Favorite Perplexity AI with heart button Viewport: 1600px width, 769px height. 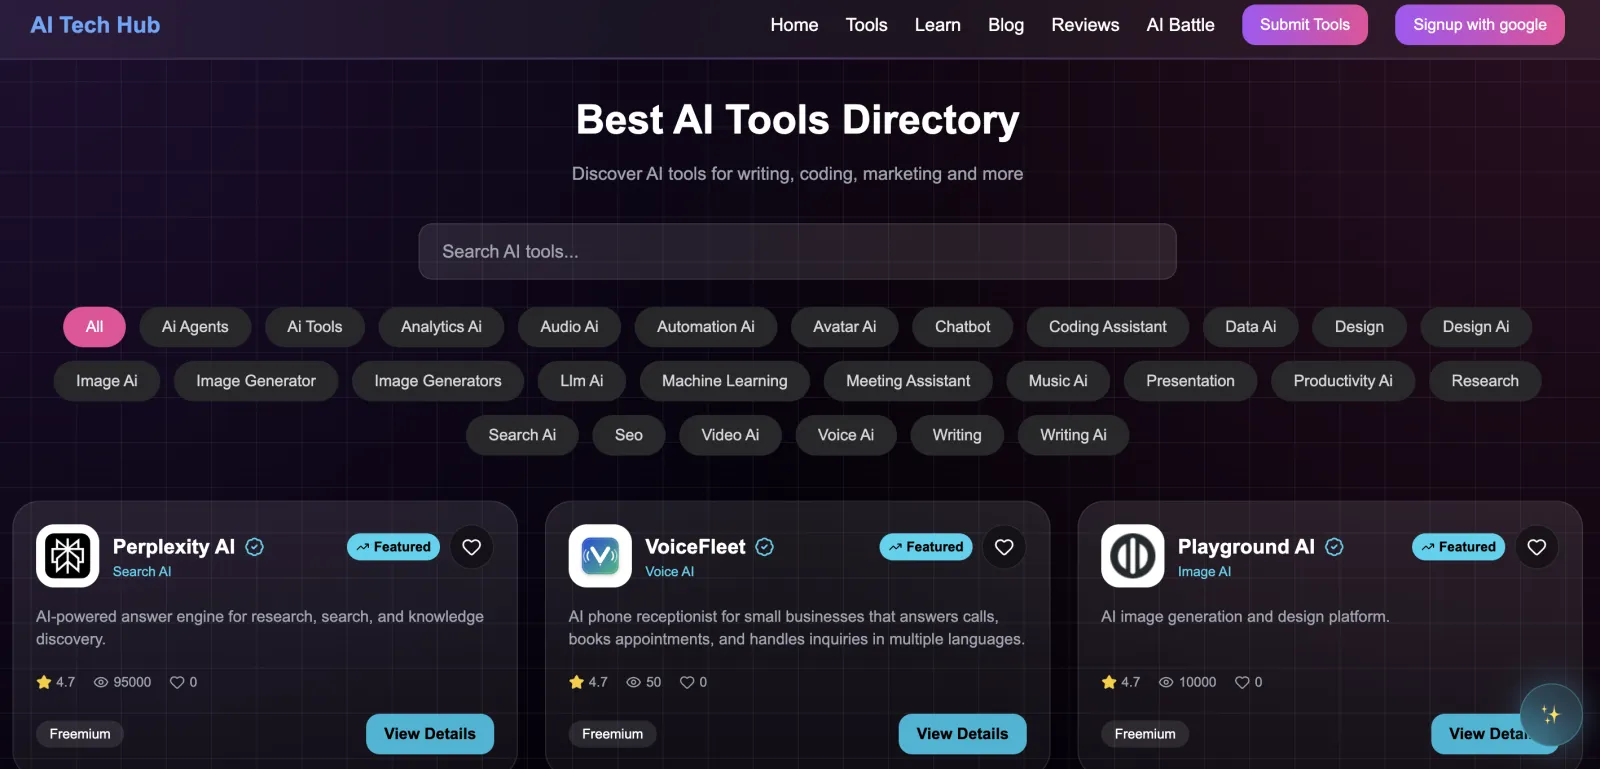tap(472, 547)
